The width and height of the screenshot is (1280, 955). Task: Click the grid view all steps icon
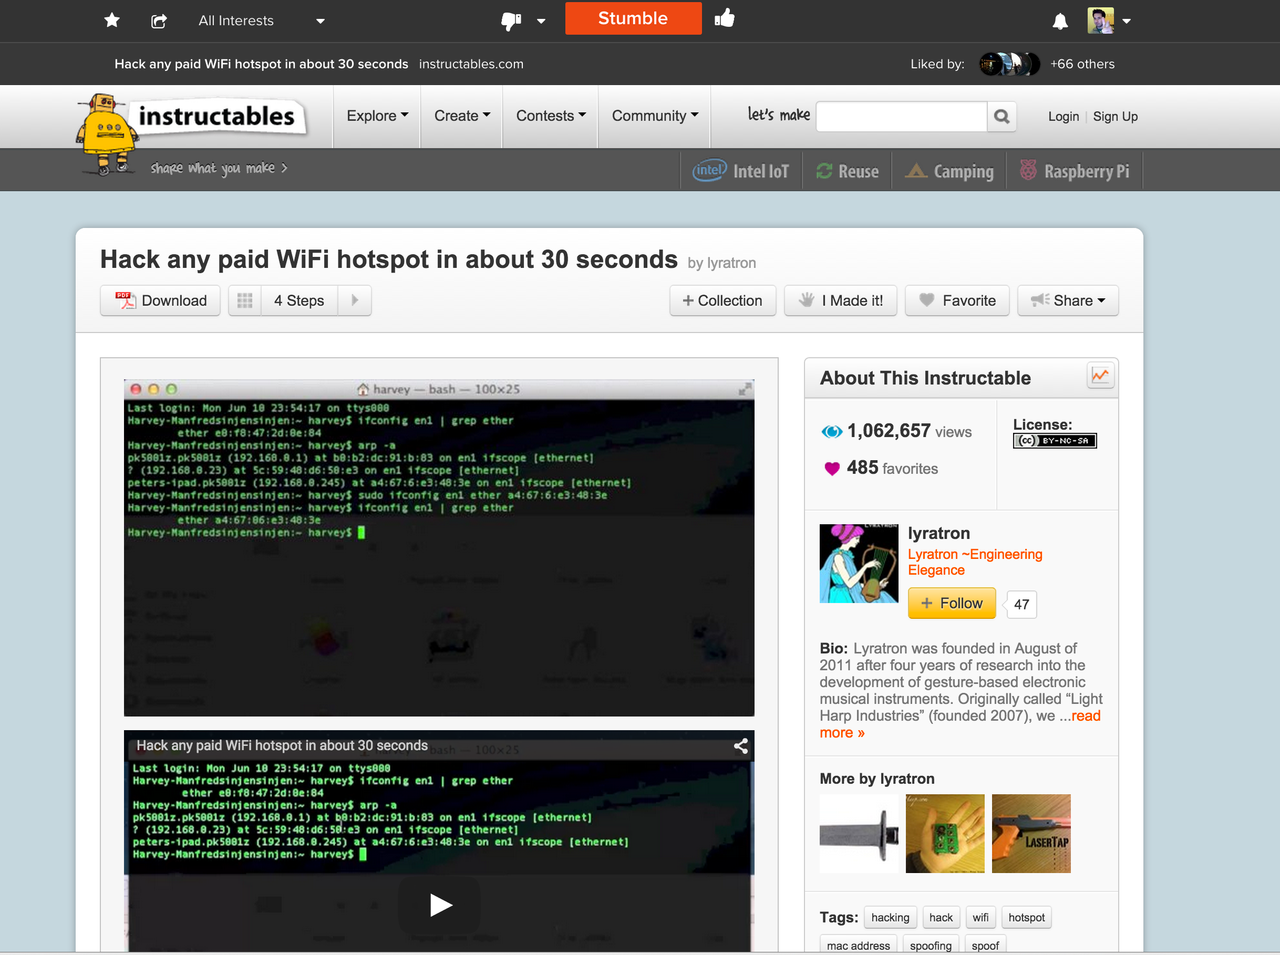(245, 301)
